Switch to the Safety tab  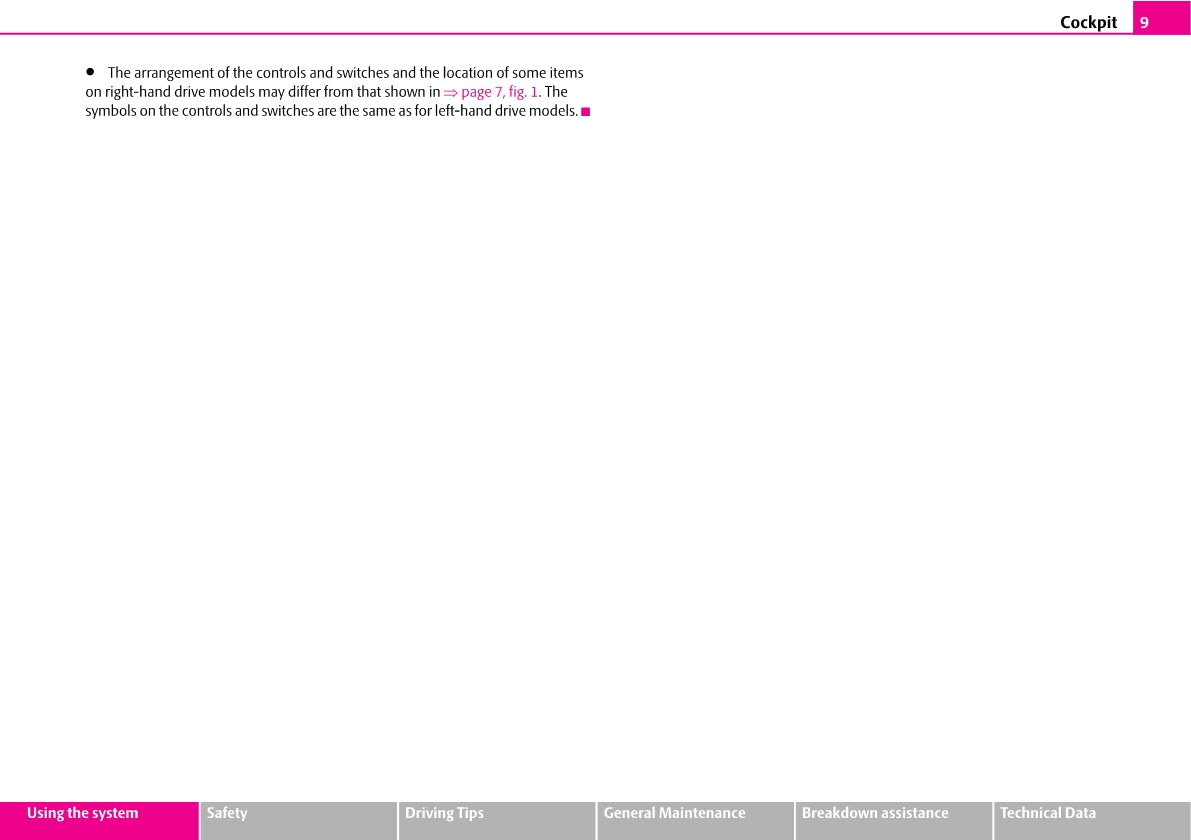click(x=227, y=814)
